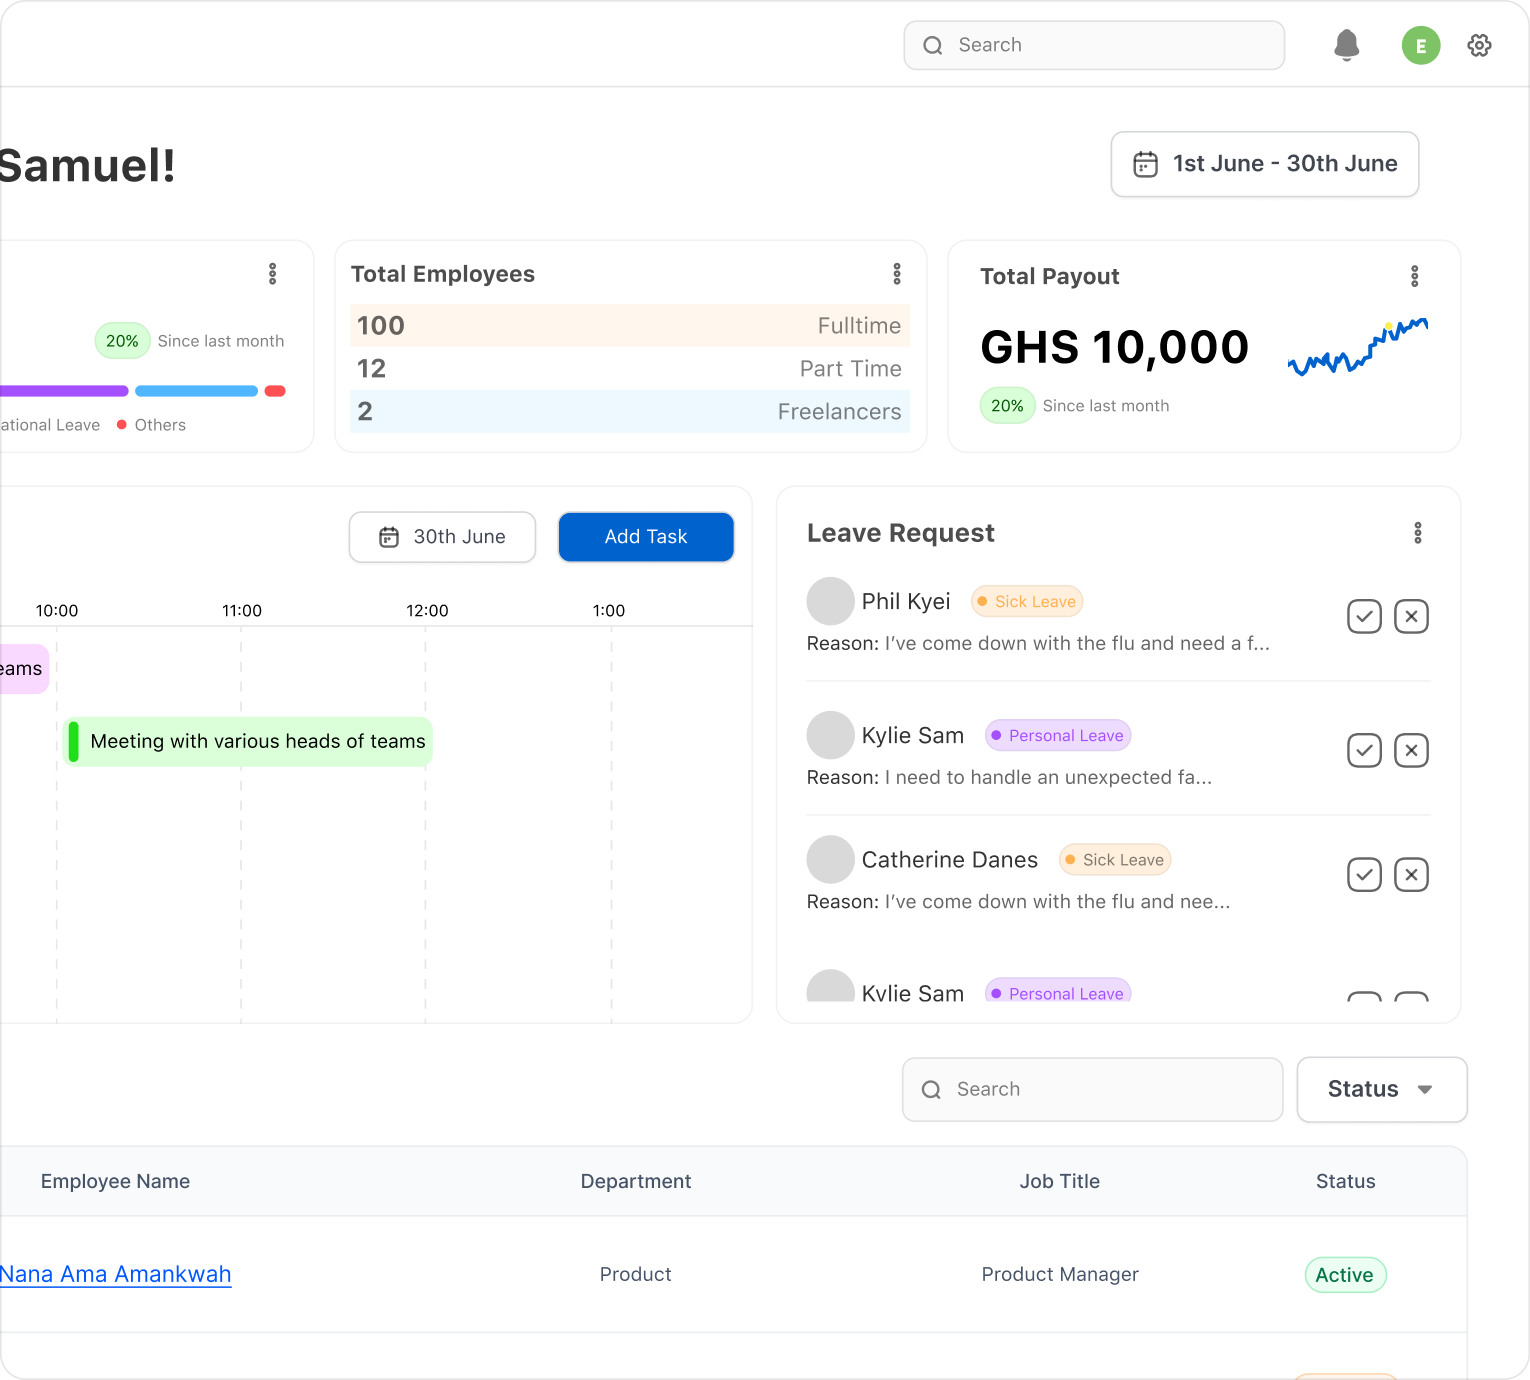
Task: Click the first Kylie Sam Personal Leave tag
Action: click(1058, 735)
